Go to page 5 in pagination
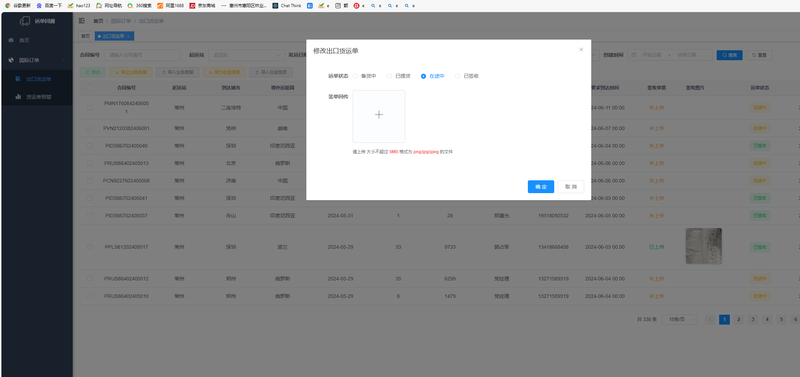This screenshot has height=377, width=800. pos(781,319)
